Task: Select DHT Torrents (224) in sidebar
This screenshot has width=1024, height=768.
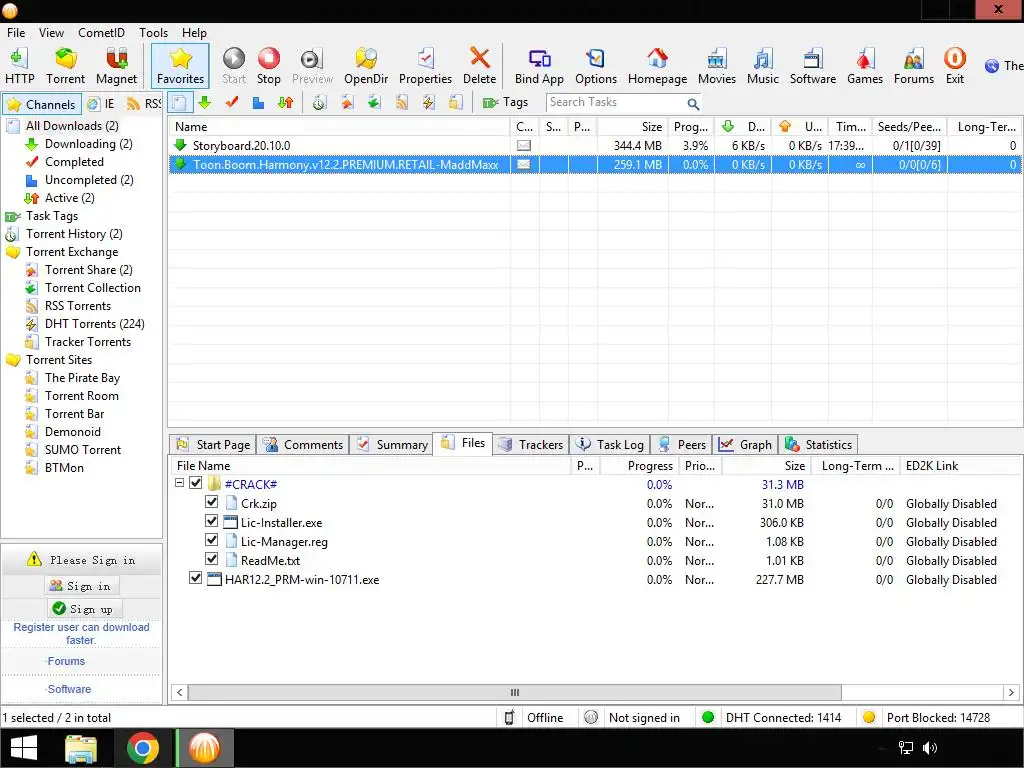Action: tap(85, 324)
